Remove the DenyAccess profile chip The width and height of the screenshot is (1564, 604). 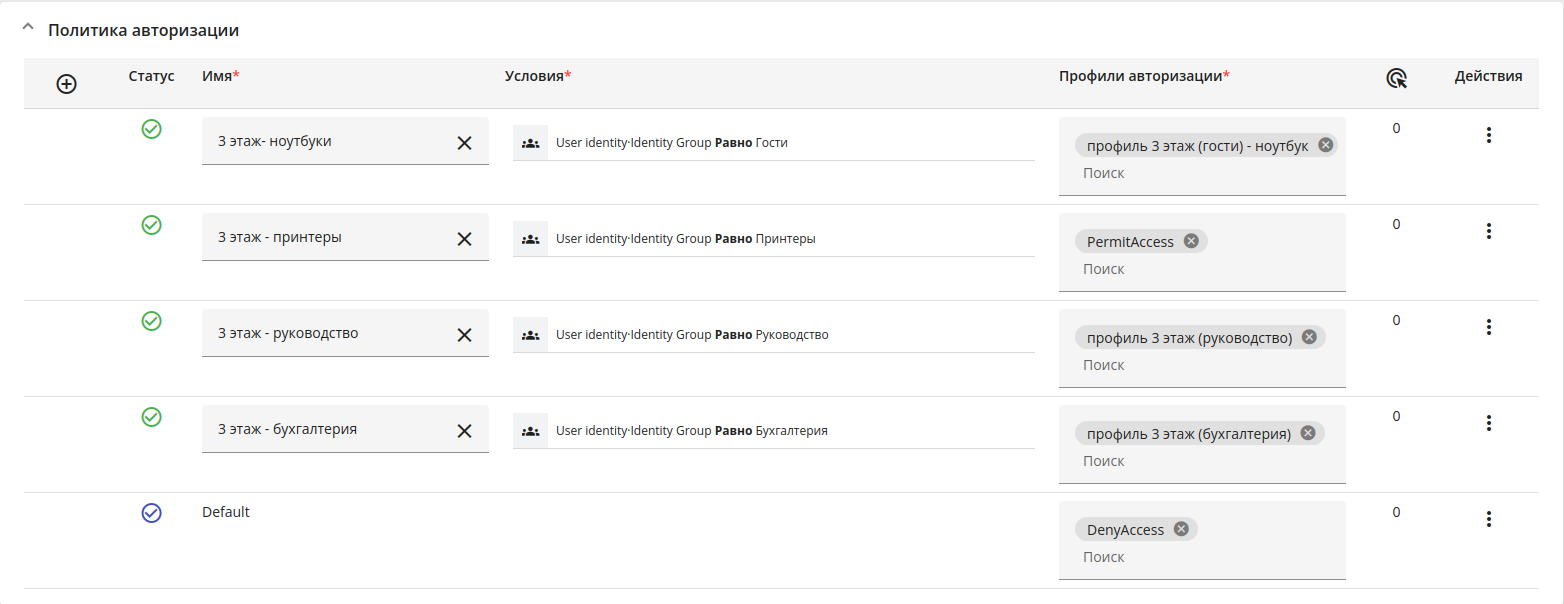click(1181, 529)
